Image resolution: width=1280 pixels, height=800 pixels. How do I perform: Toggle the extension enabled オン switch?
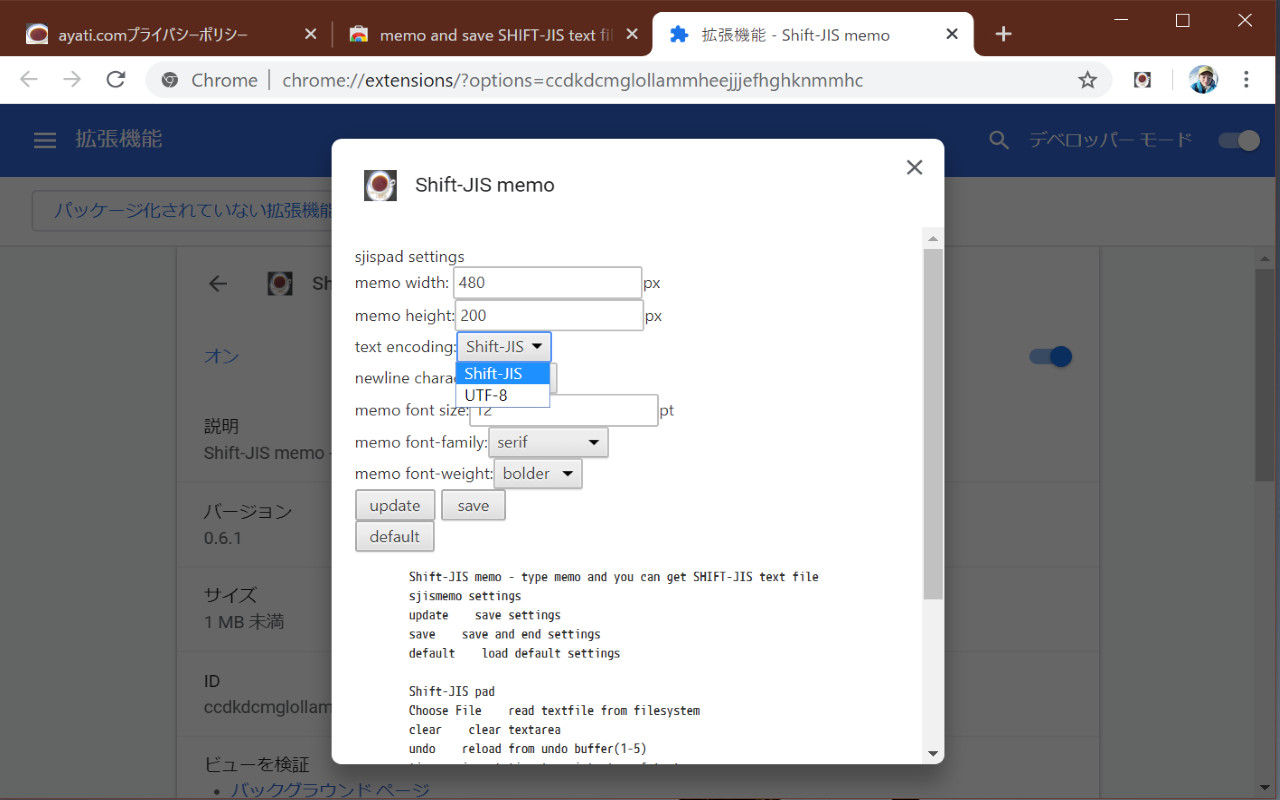point(1051,357)
